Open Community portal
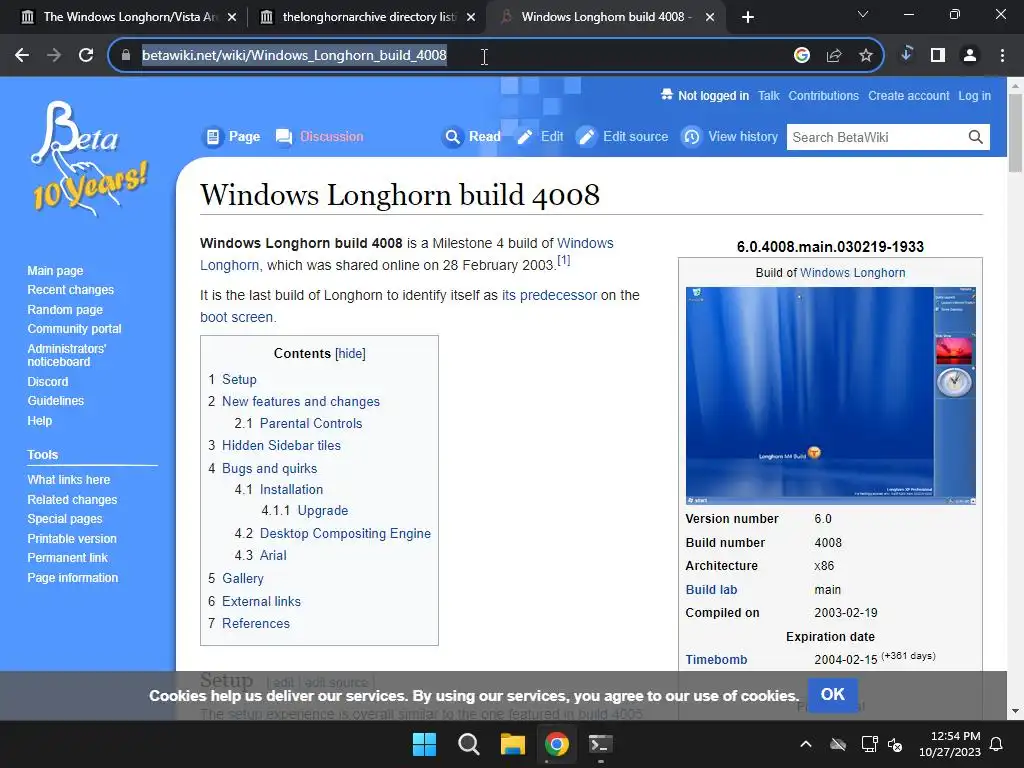The image size is (1024, 768). pyautogui.click(x=74, y=329)
